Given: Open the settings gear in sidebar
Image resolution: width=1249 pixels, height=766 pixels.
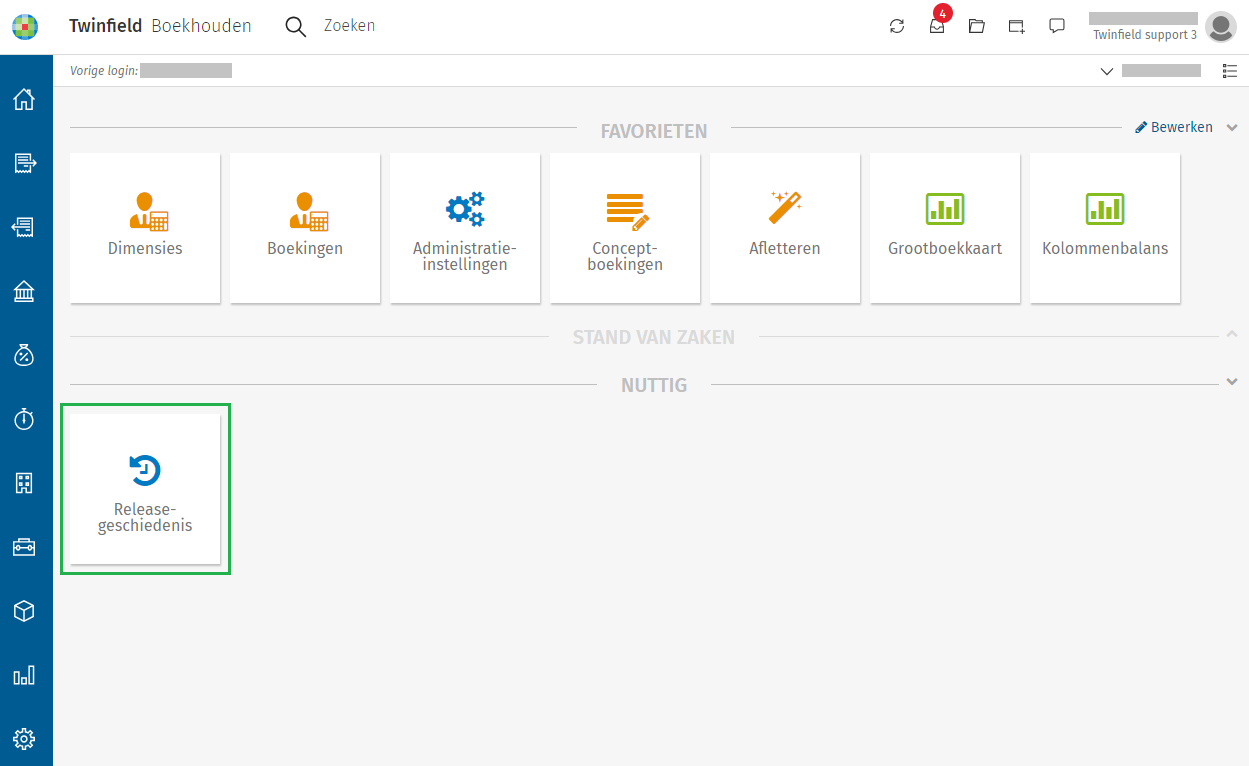Looking at the screenshot, I should 24,739.
